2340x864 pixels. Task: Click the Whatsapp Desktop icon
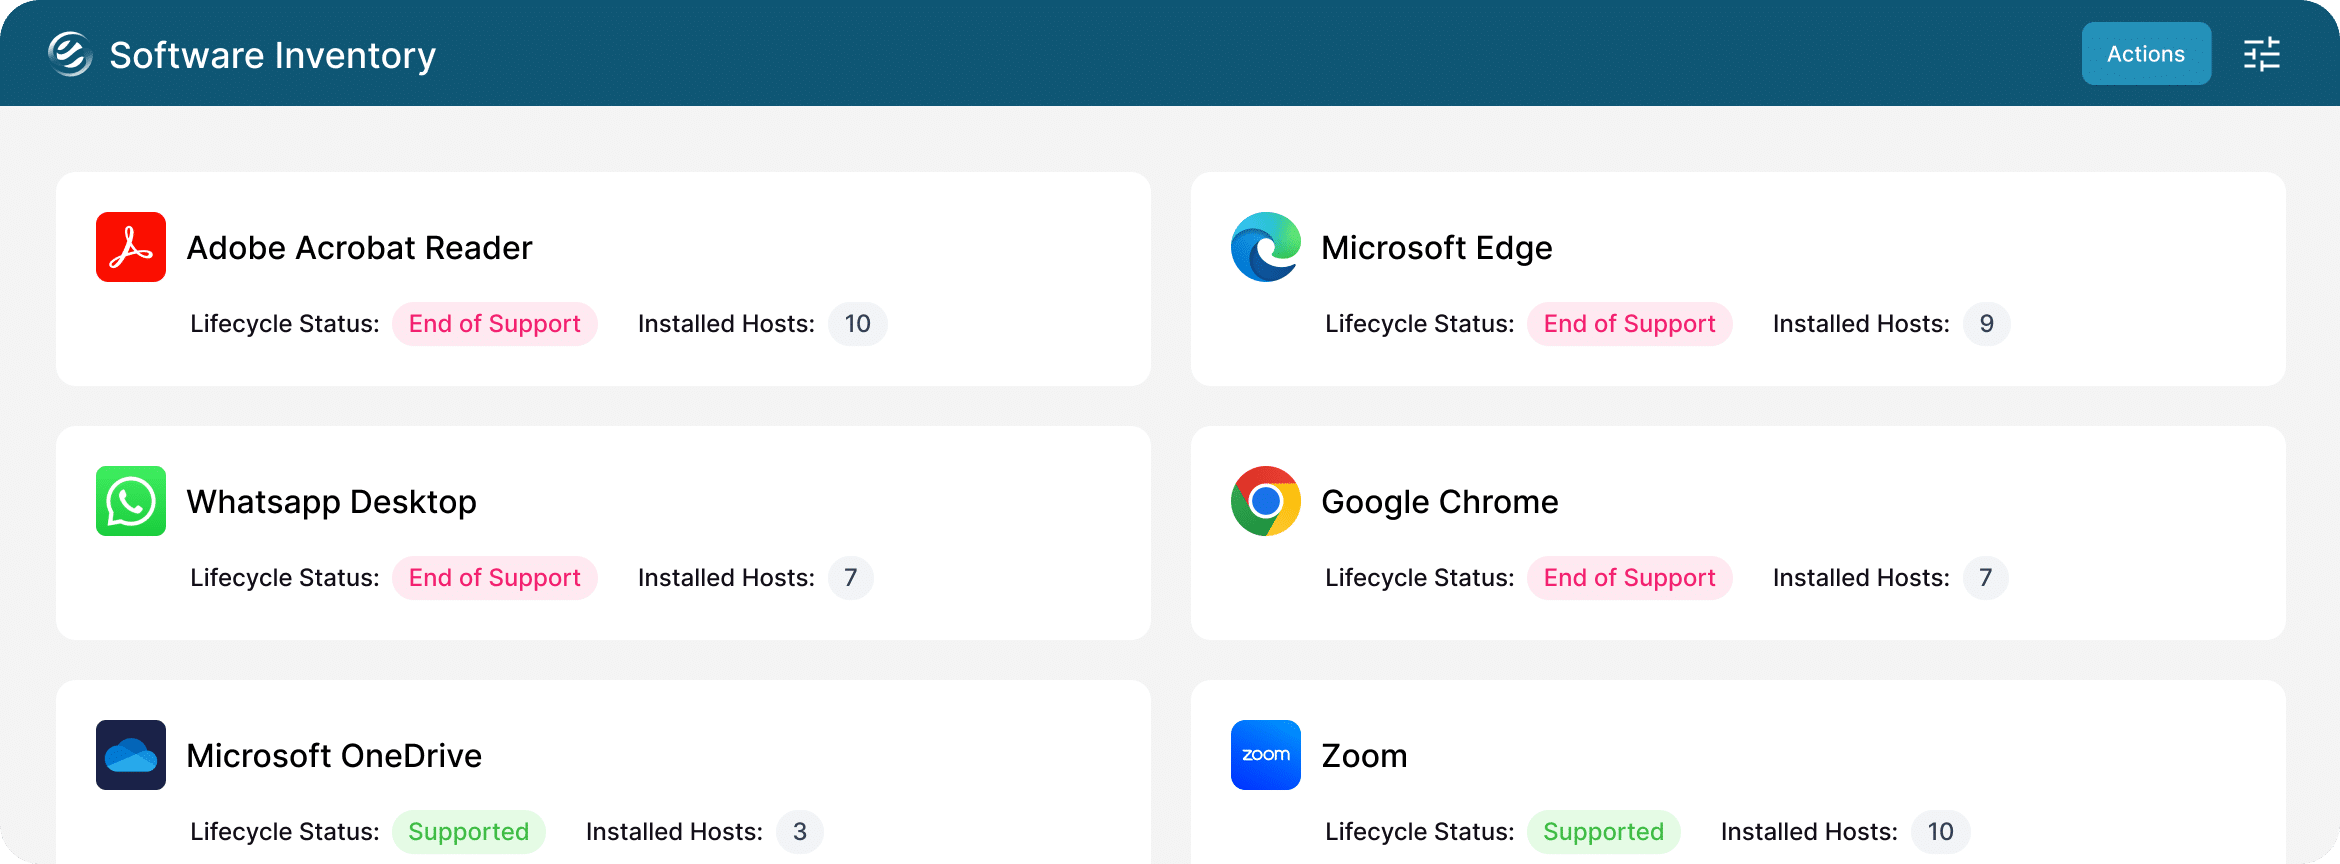point(131,501)
